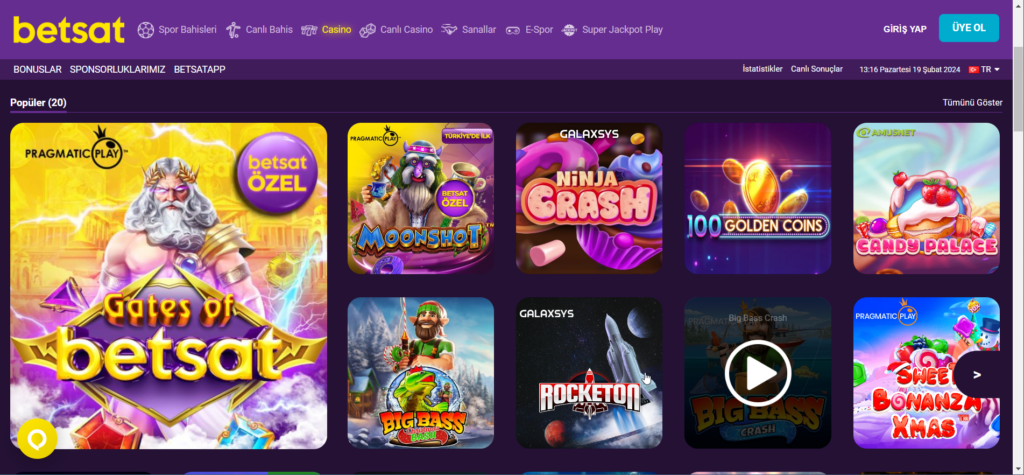
Task: Click the player icon beside Canlı Bahis
Action: pos(232,30)
